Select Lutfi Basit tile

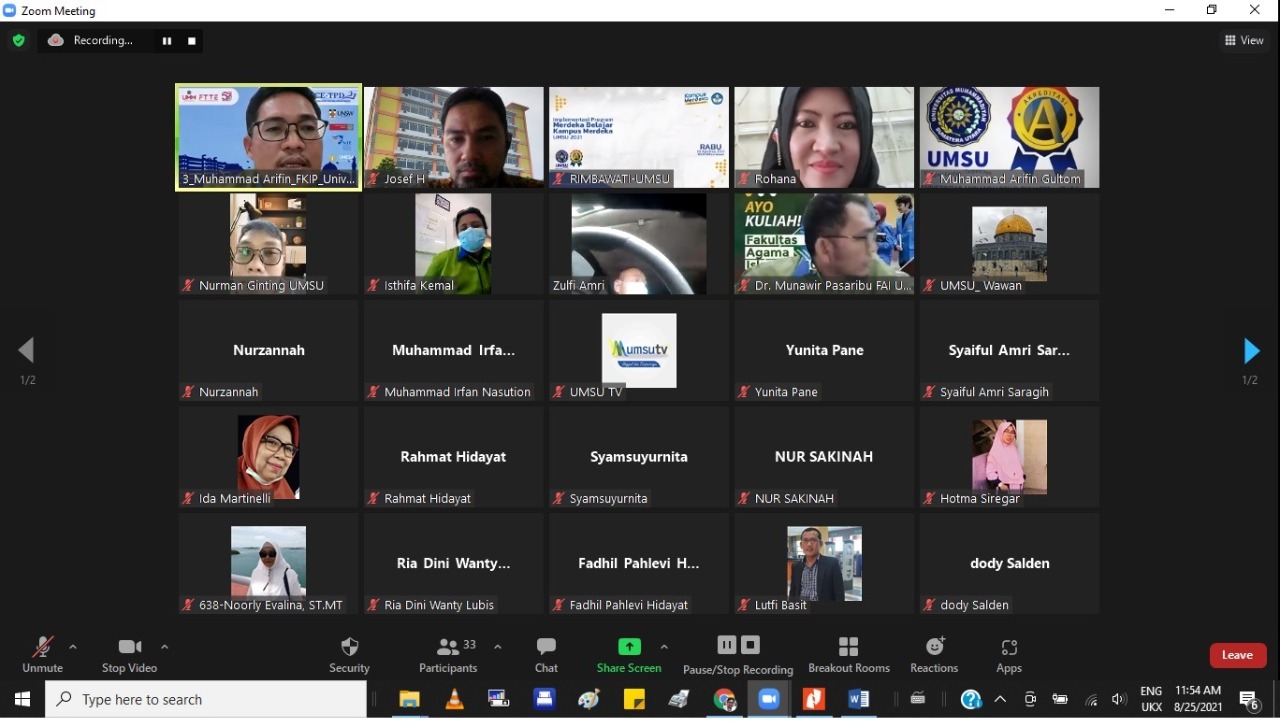(824, 564)
